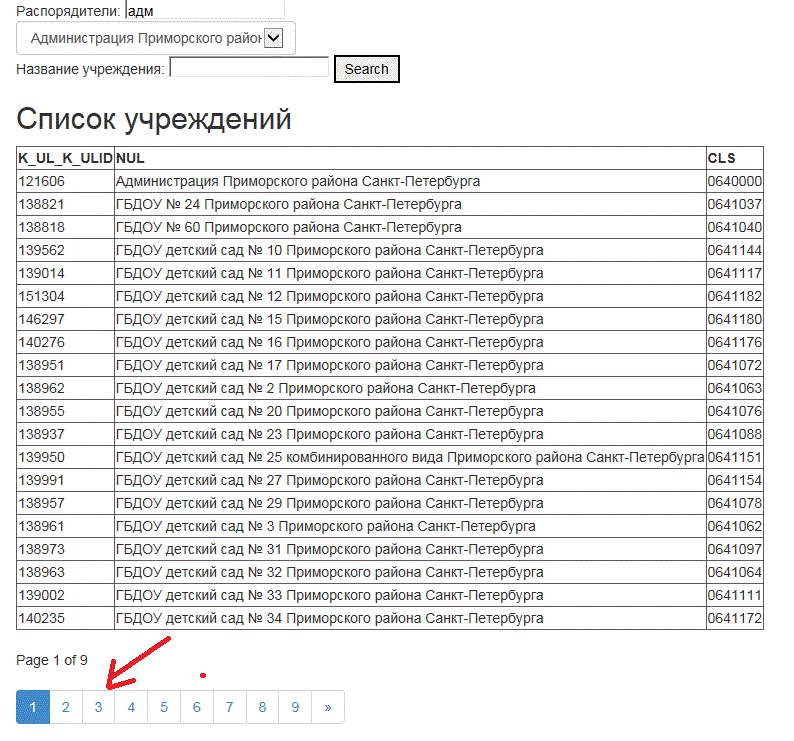Select row ID 146297
The image size is (794, 741).
pyautogui.click(x=65, y=319)
